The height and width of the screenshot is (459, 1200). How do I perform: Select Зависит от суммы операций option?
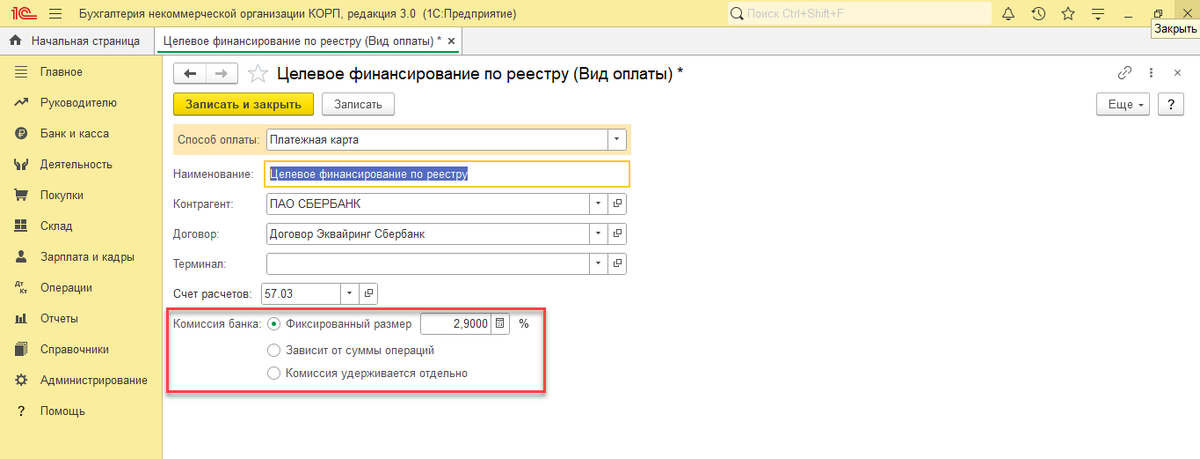(274, 350)
